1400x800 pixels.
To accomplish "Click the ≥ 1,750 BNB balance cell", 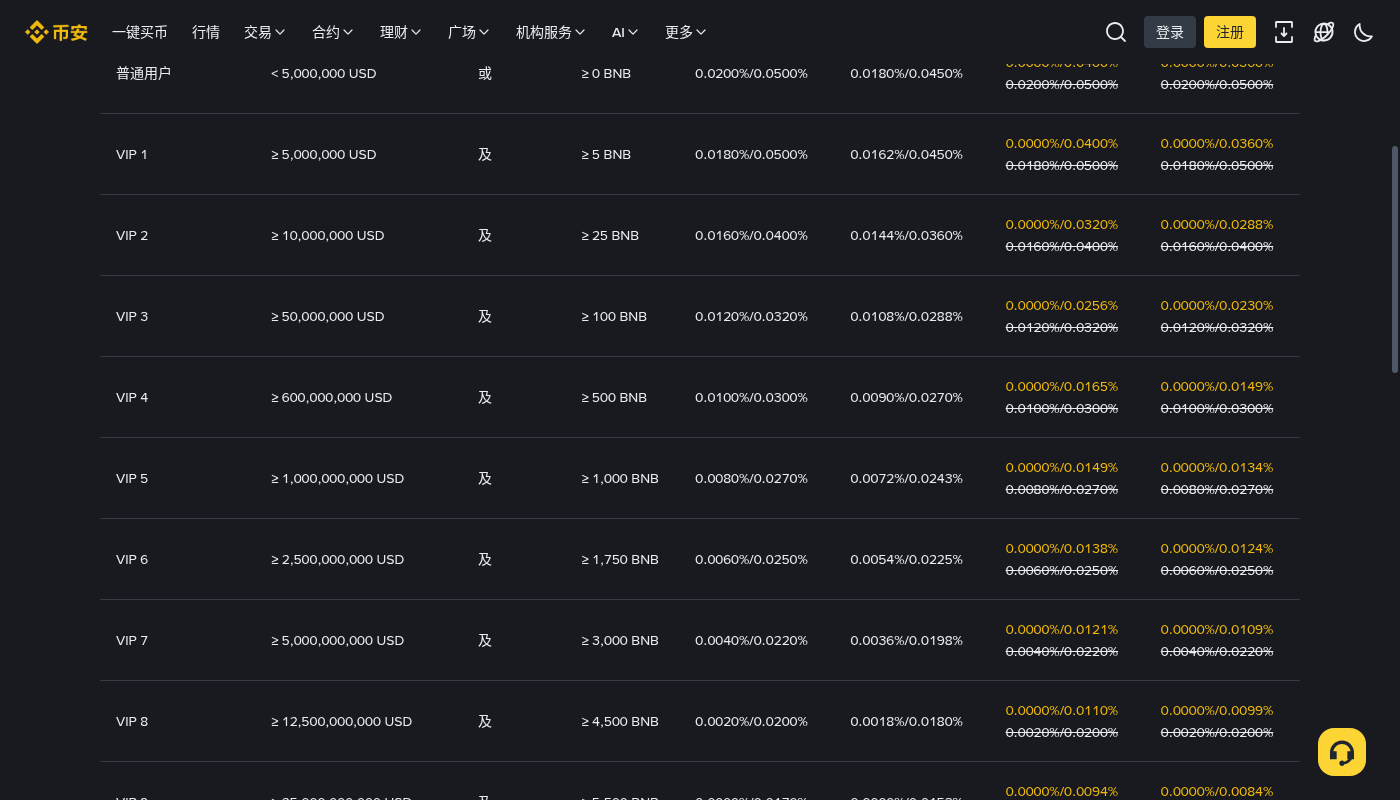I will [x=620, y=559].
